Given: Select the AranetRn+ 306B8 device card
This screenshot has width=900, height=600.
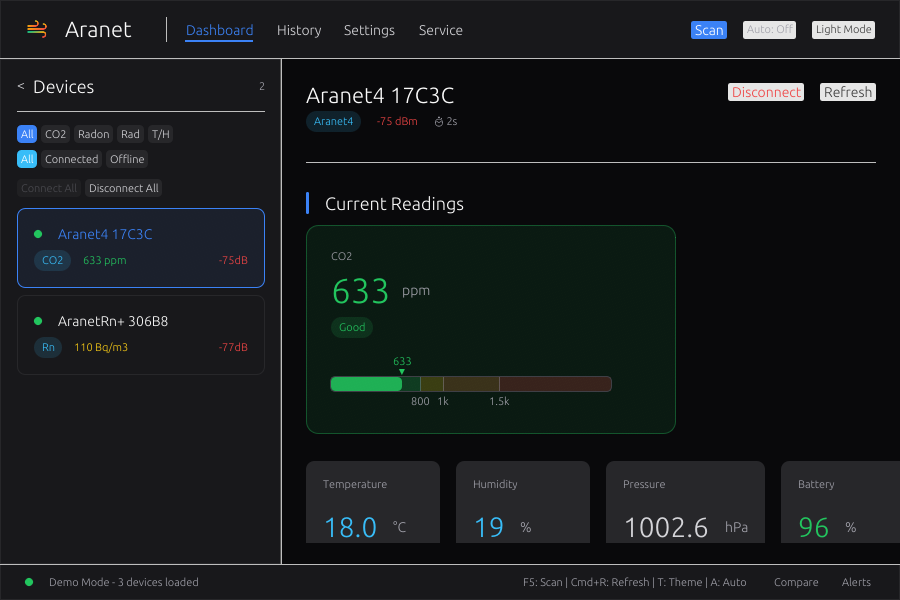Looking at the screenshot, I should click(x=141, y=334).
